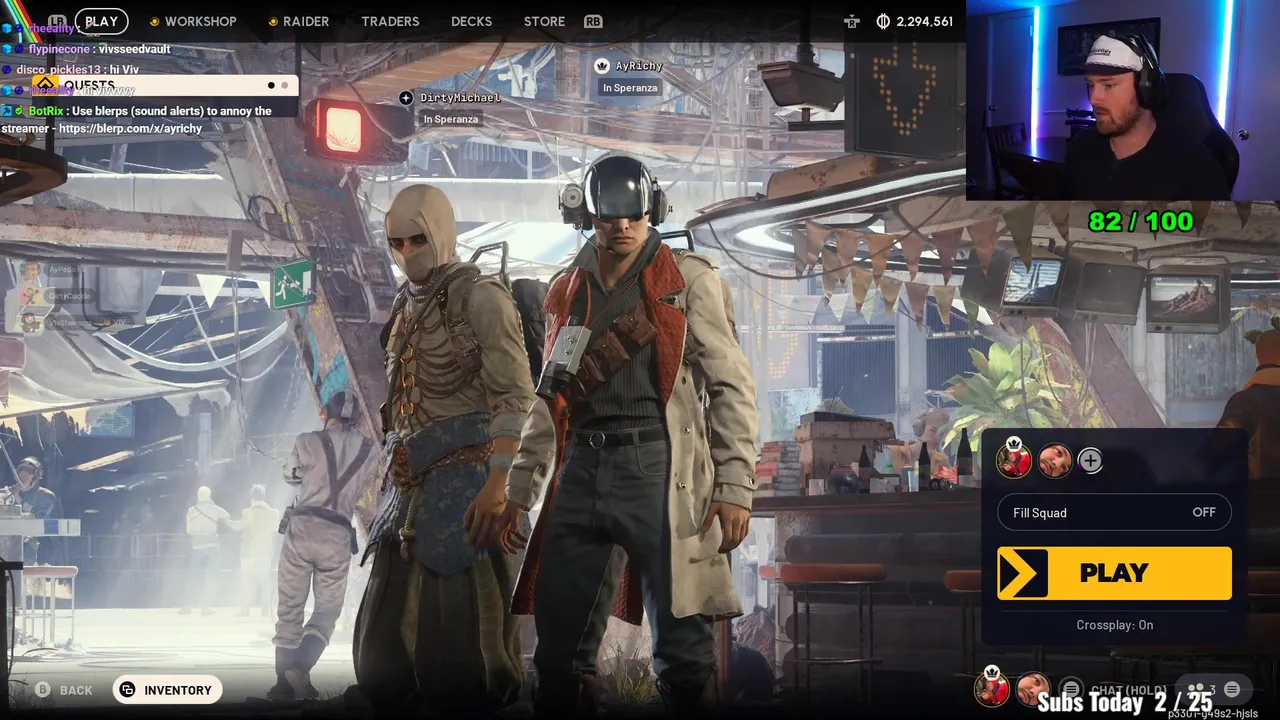Switch to the PLAY tab

coord(101,21)
